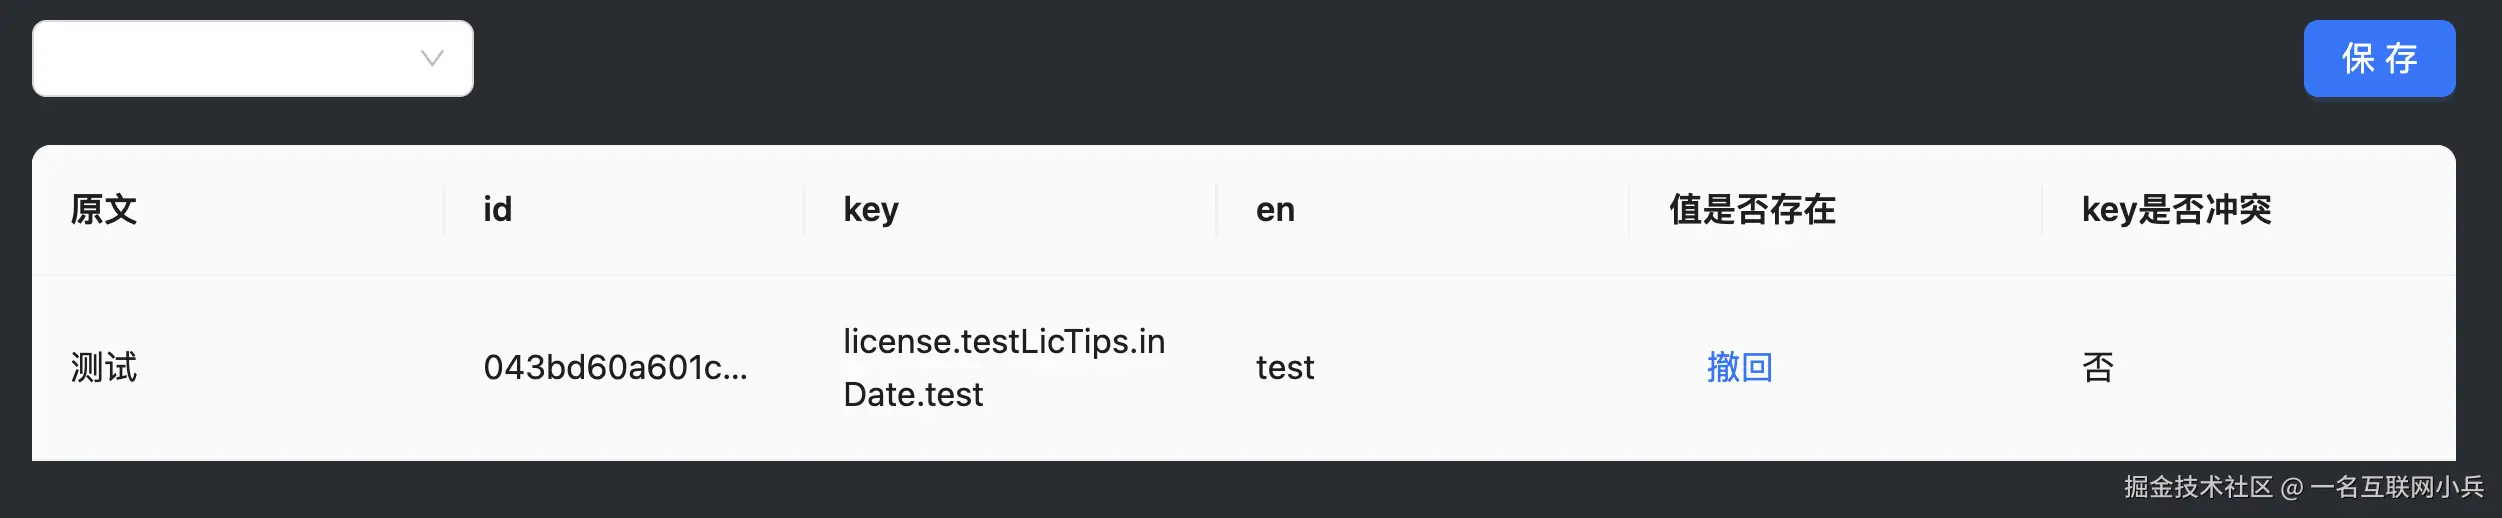Click the license.testLicTips.inDate.test key cell
This screenshot has width=2502, height=518.
coord(1003,367)
